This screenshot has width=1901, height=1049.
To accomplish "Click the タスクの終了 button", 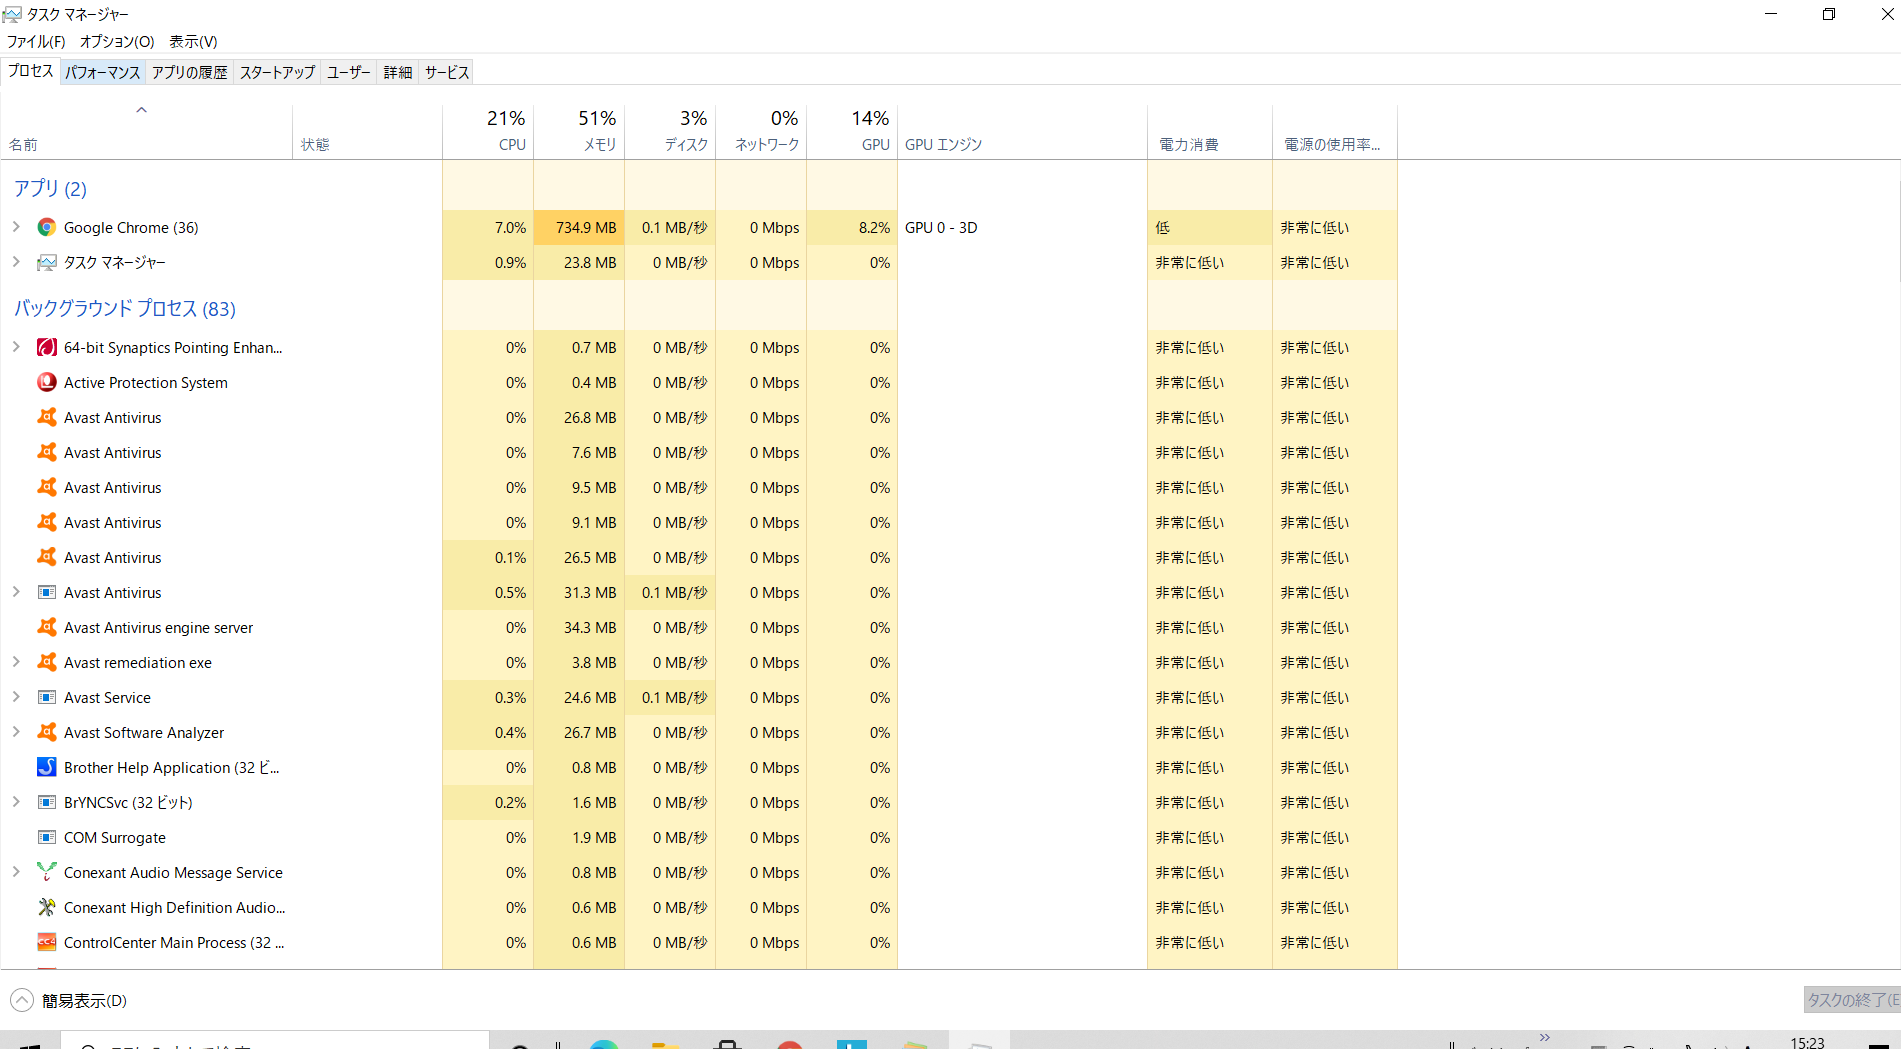I will click(x=1851, y=1000).
